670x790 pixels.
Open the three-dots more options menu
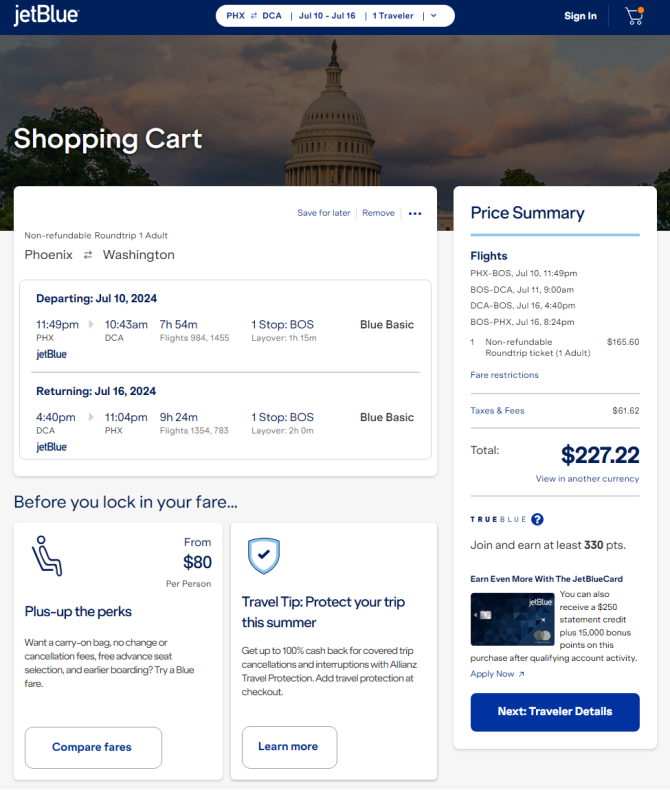click(415, 214)
